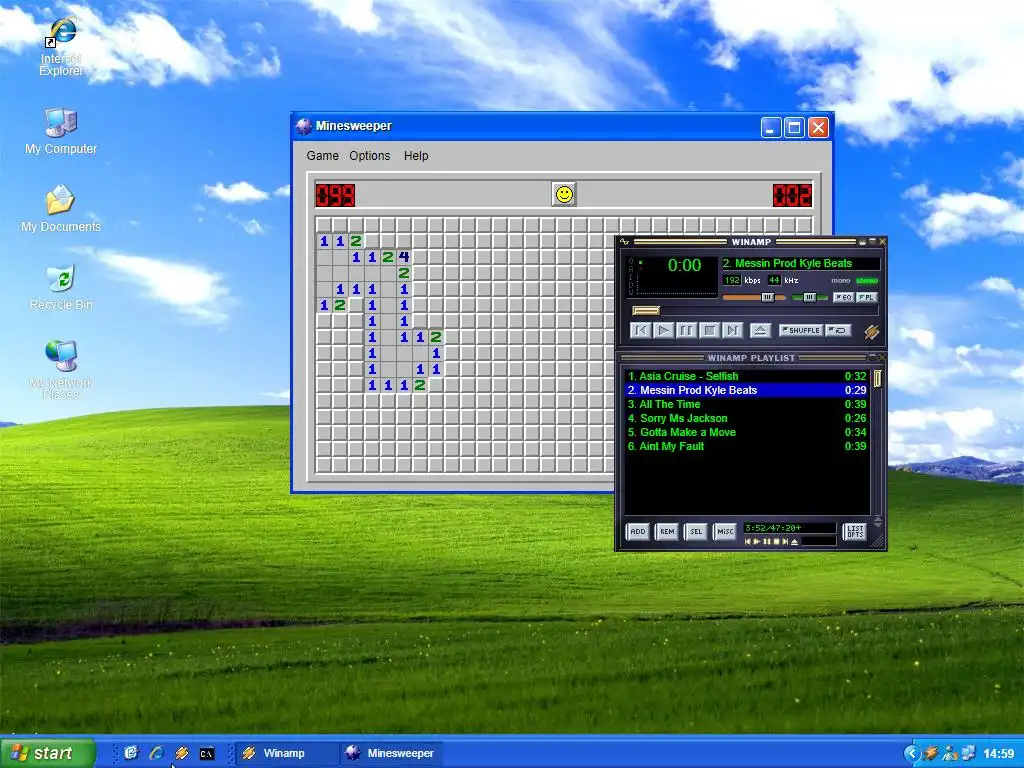
Task: Select track 3 All The Time
Action: coord(746,404)
